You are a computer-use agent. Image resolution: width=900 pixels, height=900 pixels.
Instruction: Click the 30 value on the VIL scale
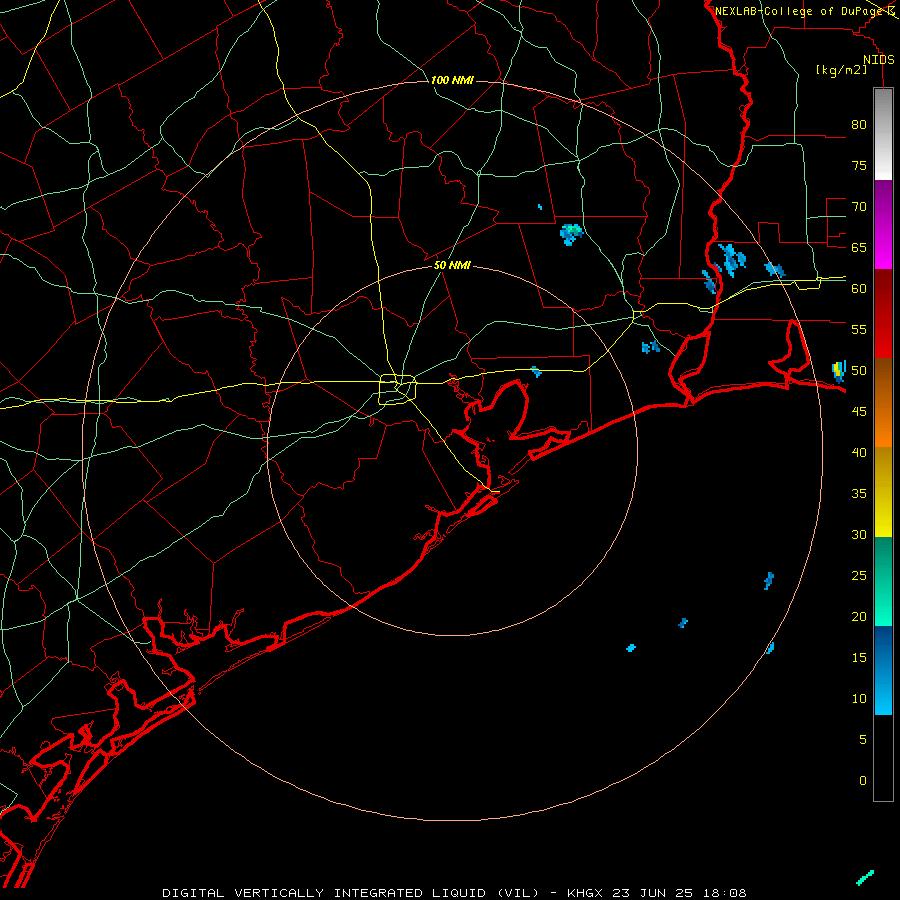[x=859, y=534]
